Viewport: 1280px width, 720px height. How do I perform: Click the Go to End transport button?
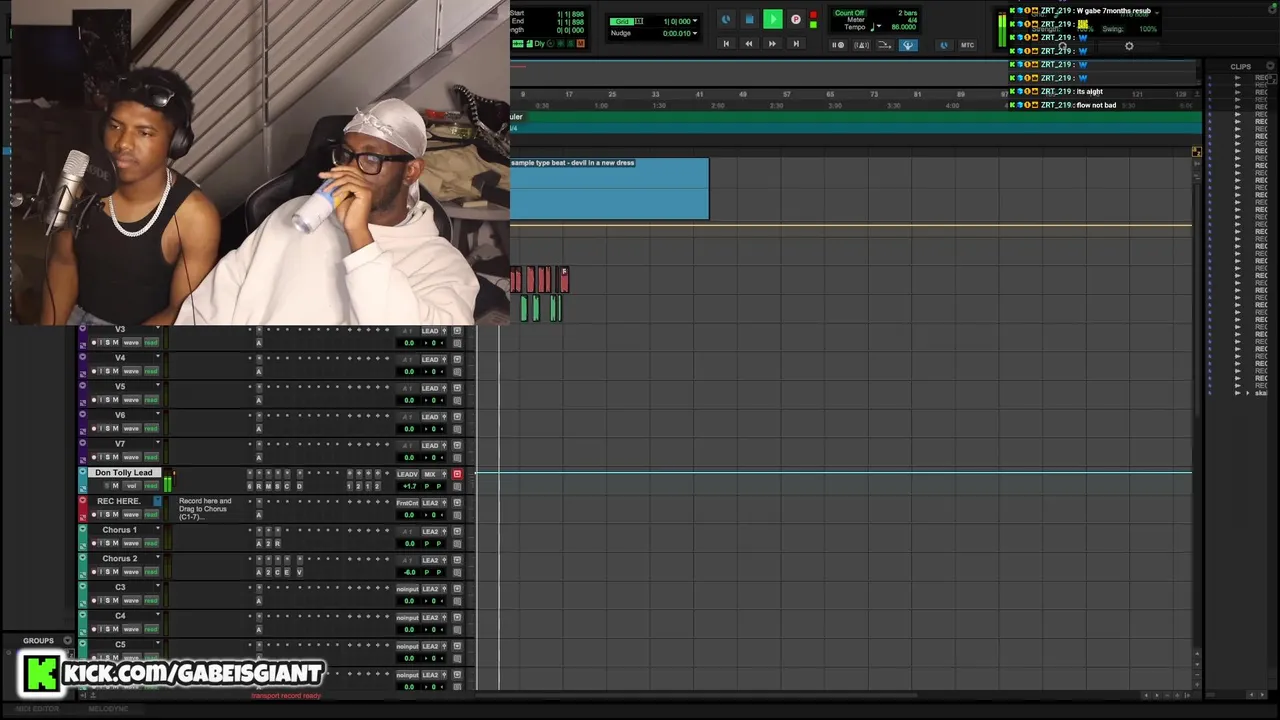coord(795,44)
